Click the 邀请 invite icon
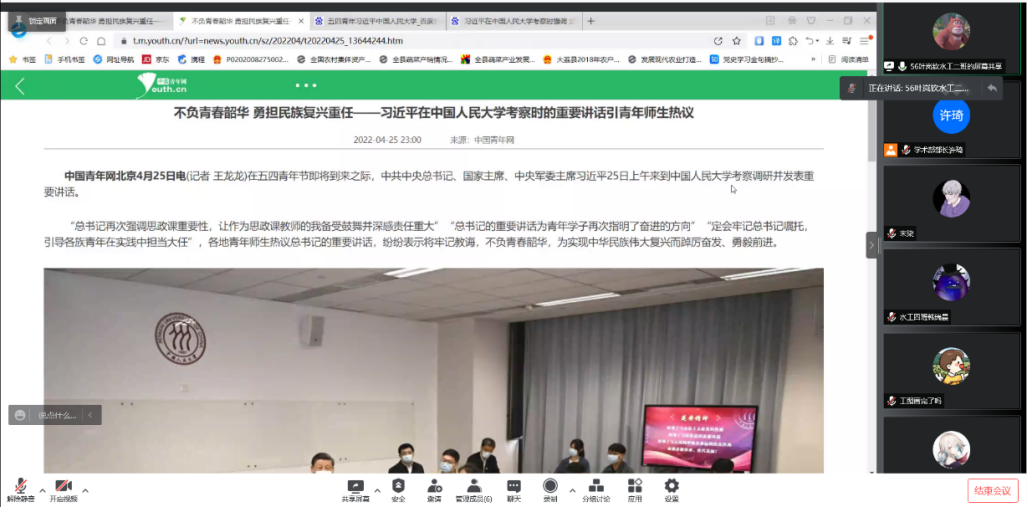The height and width of the screenshot is (507, 1027). (434, 486)
